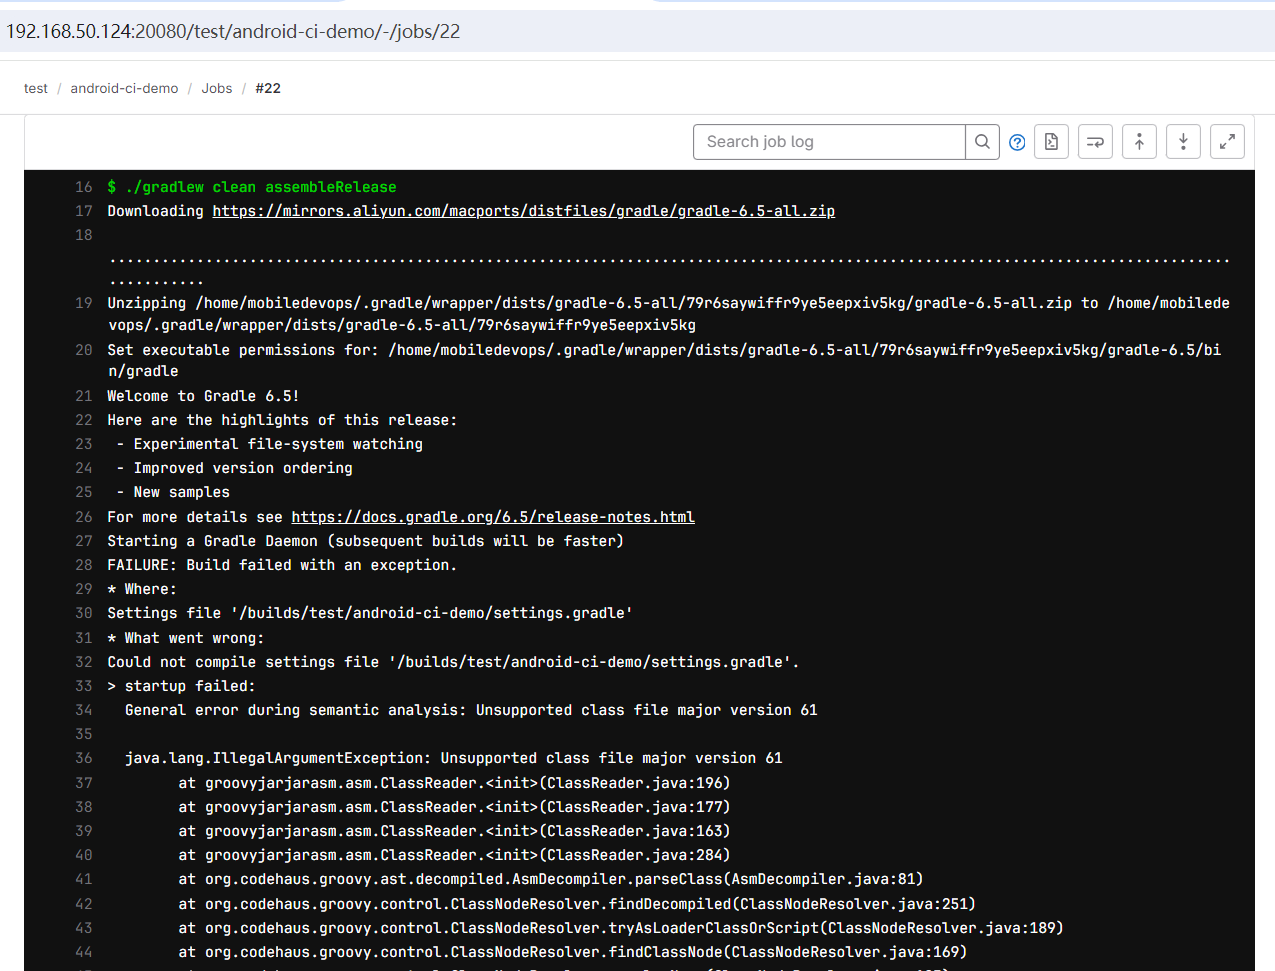
Task: Click the search magnifier icon
Action: (982, 141)
